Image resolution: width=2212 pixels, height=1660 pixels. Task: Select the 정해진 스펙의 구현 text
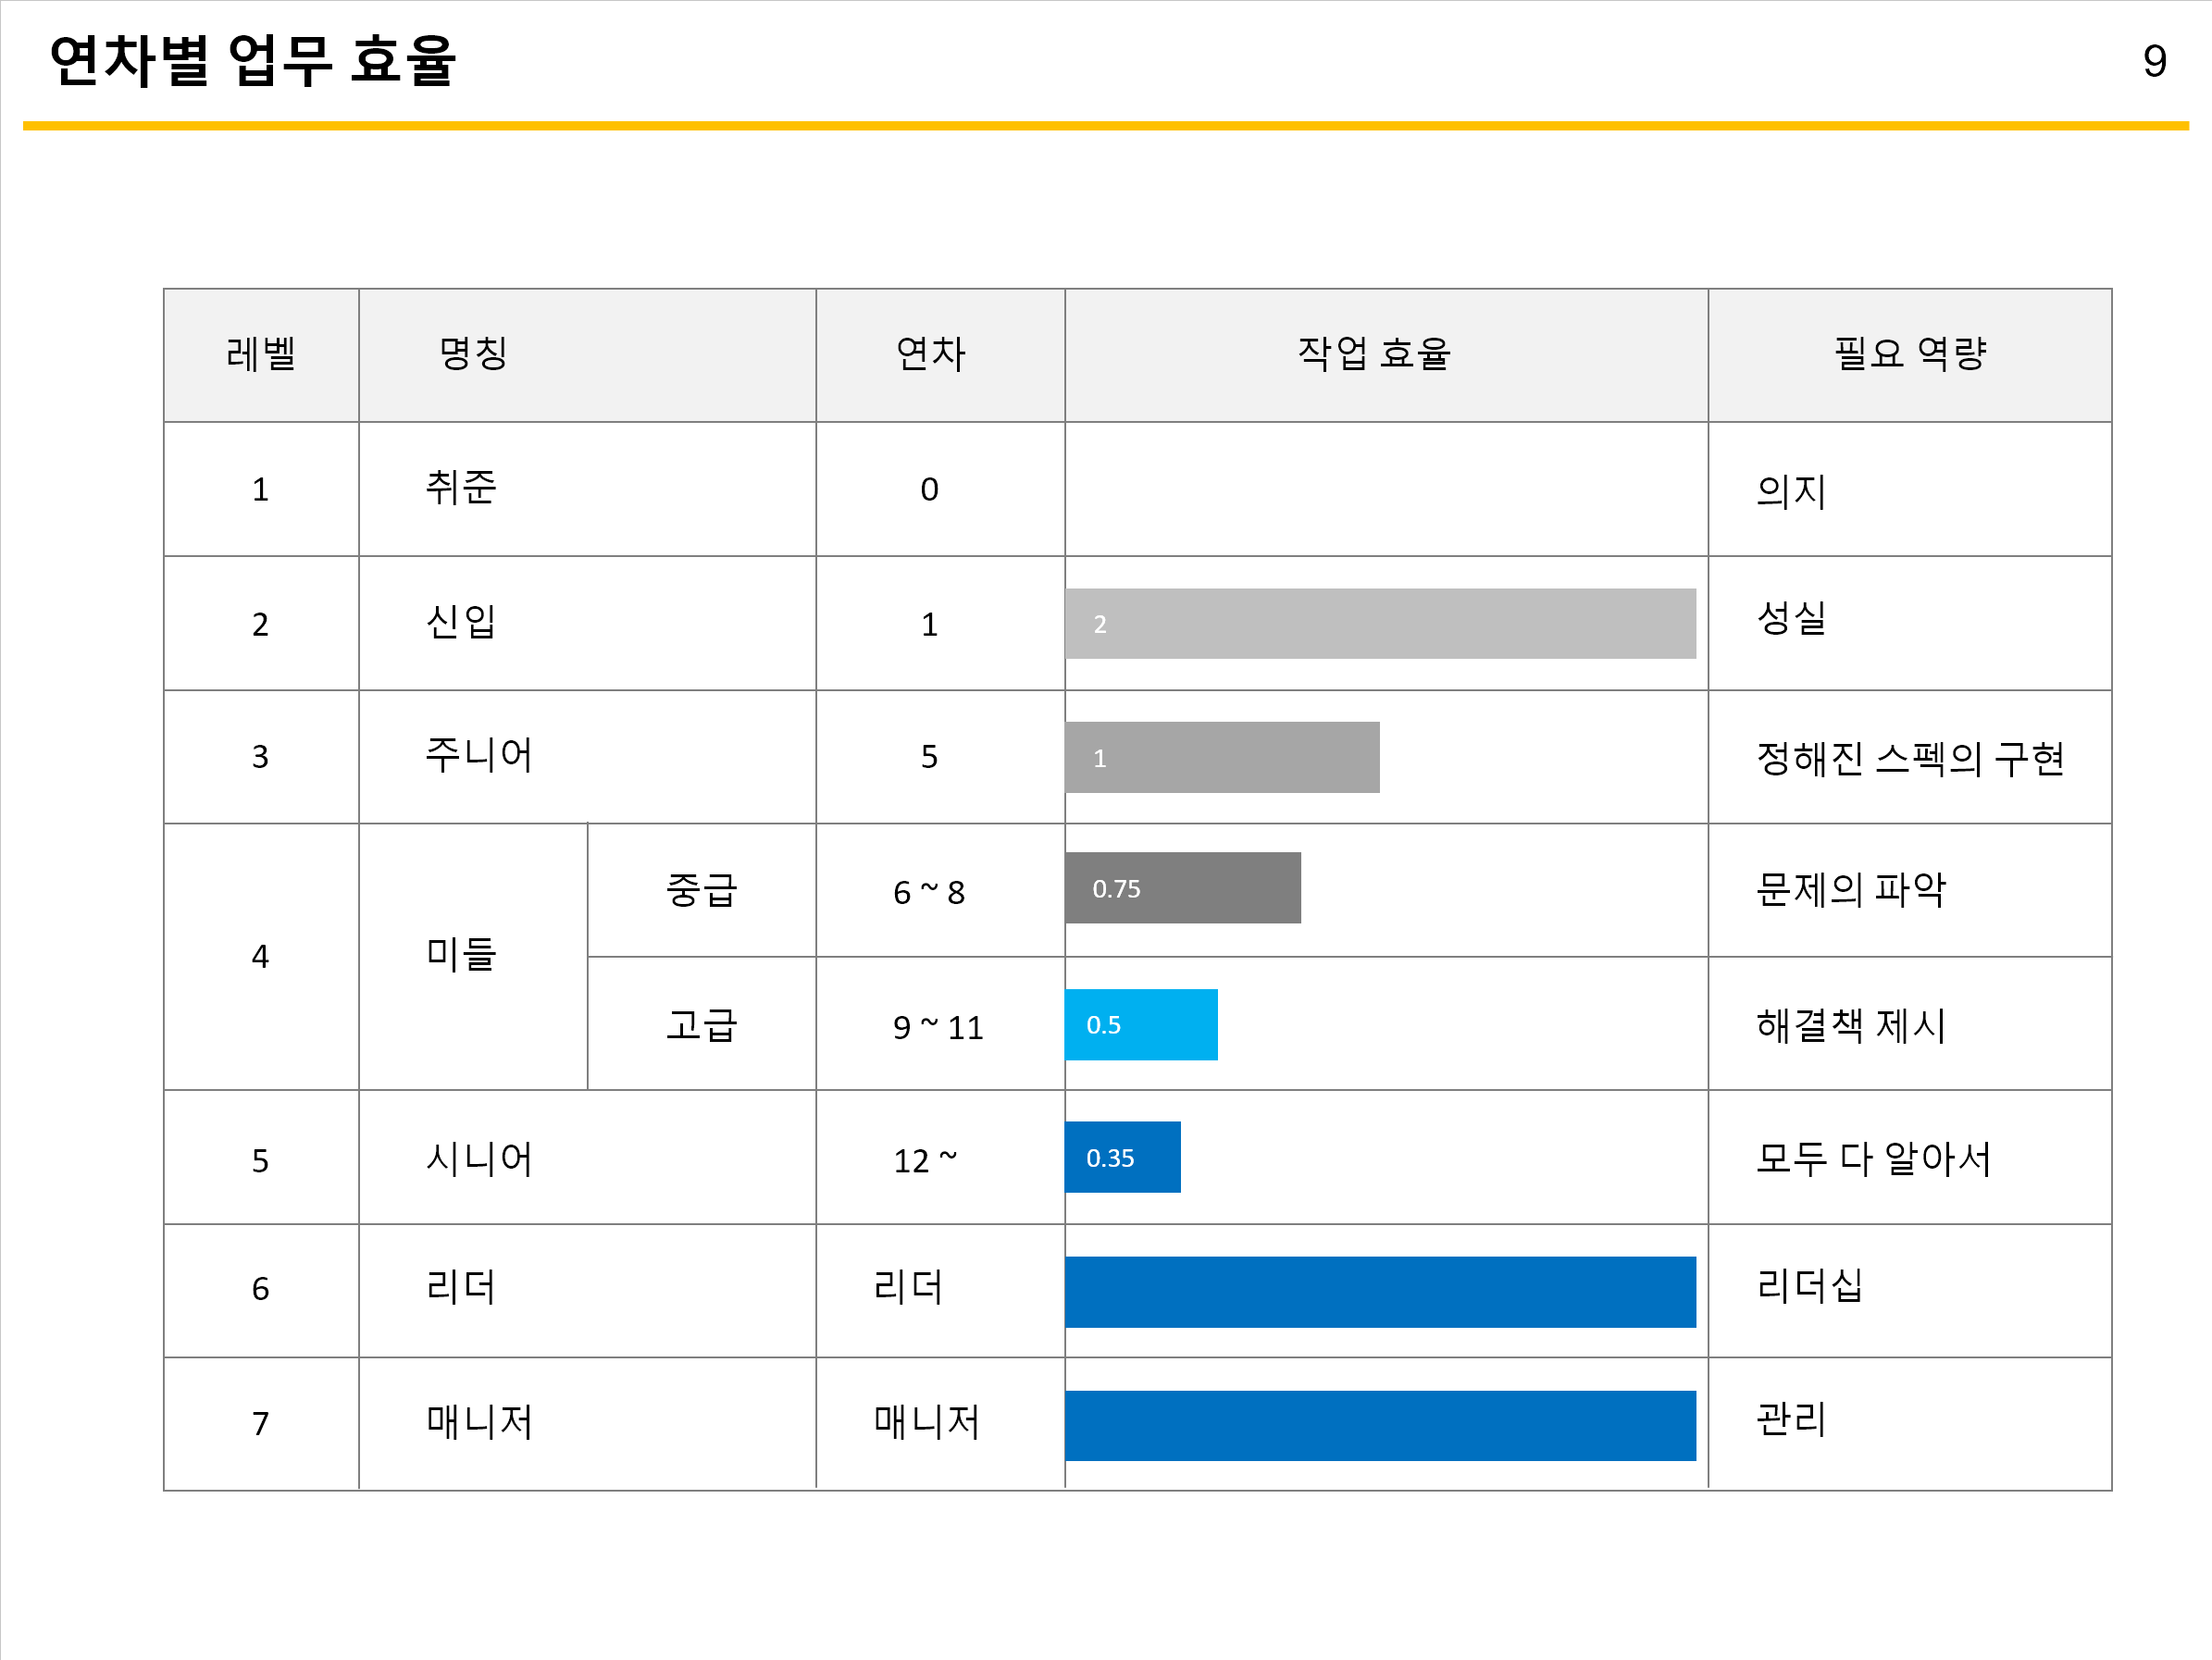pos(1909,758)
